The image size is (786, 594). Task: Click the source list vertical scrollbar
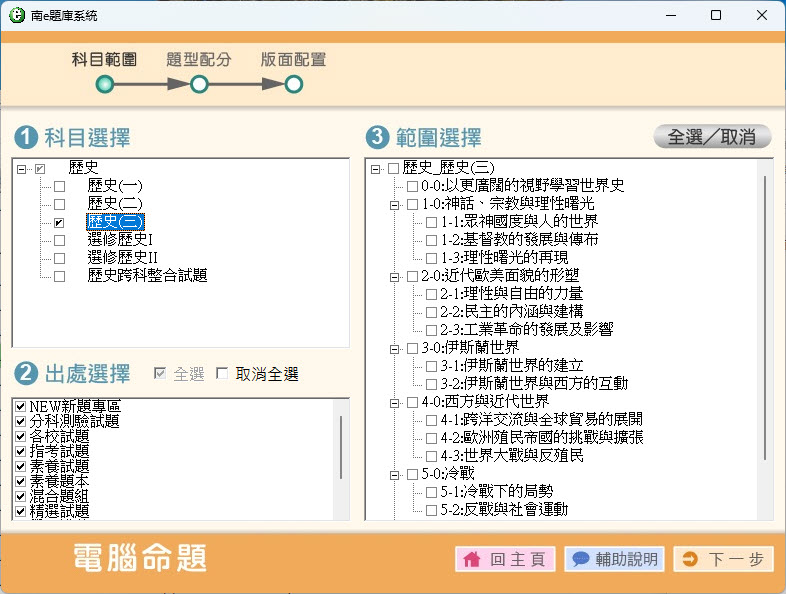tap(341, 447)
